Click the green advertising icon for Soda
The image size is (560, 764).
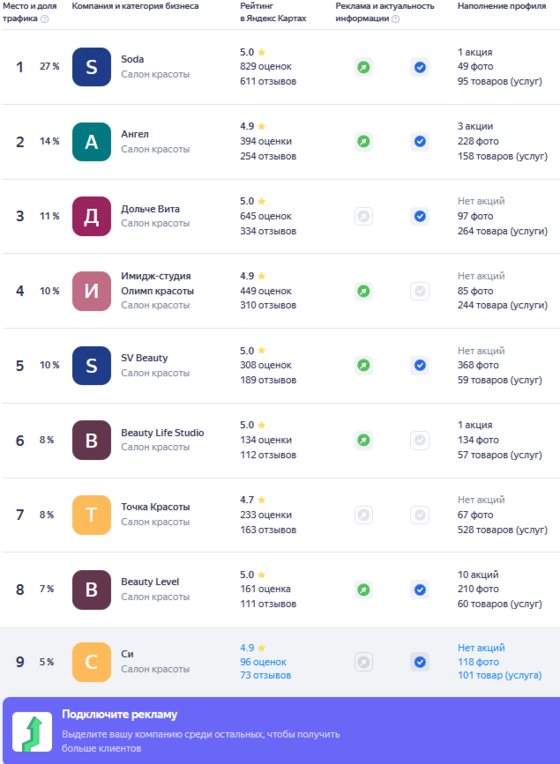coord(364,67)
